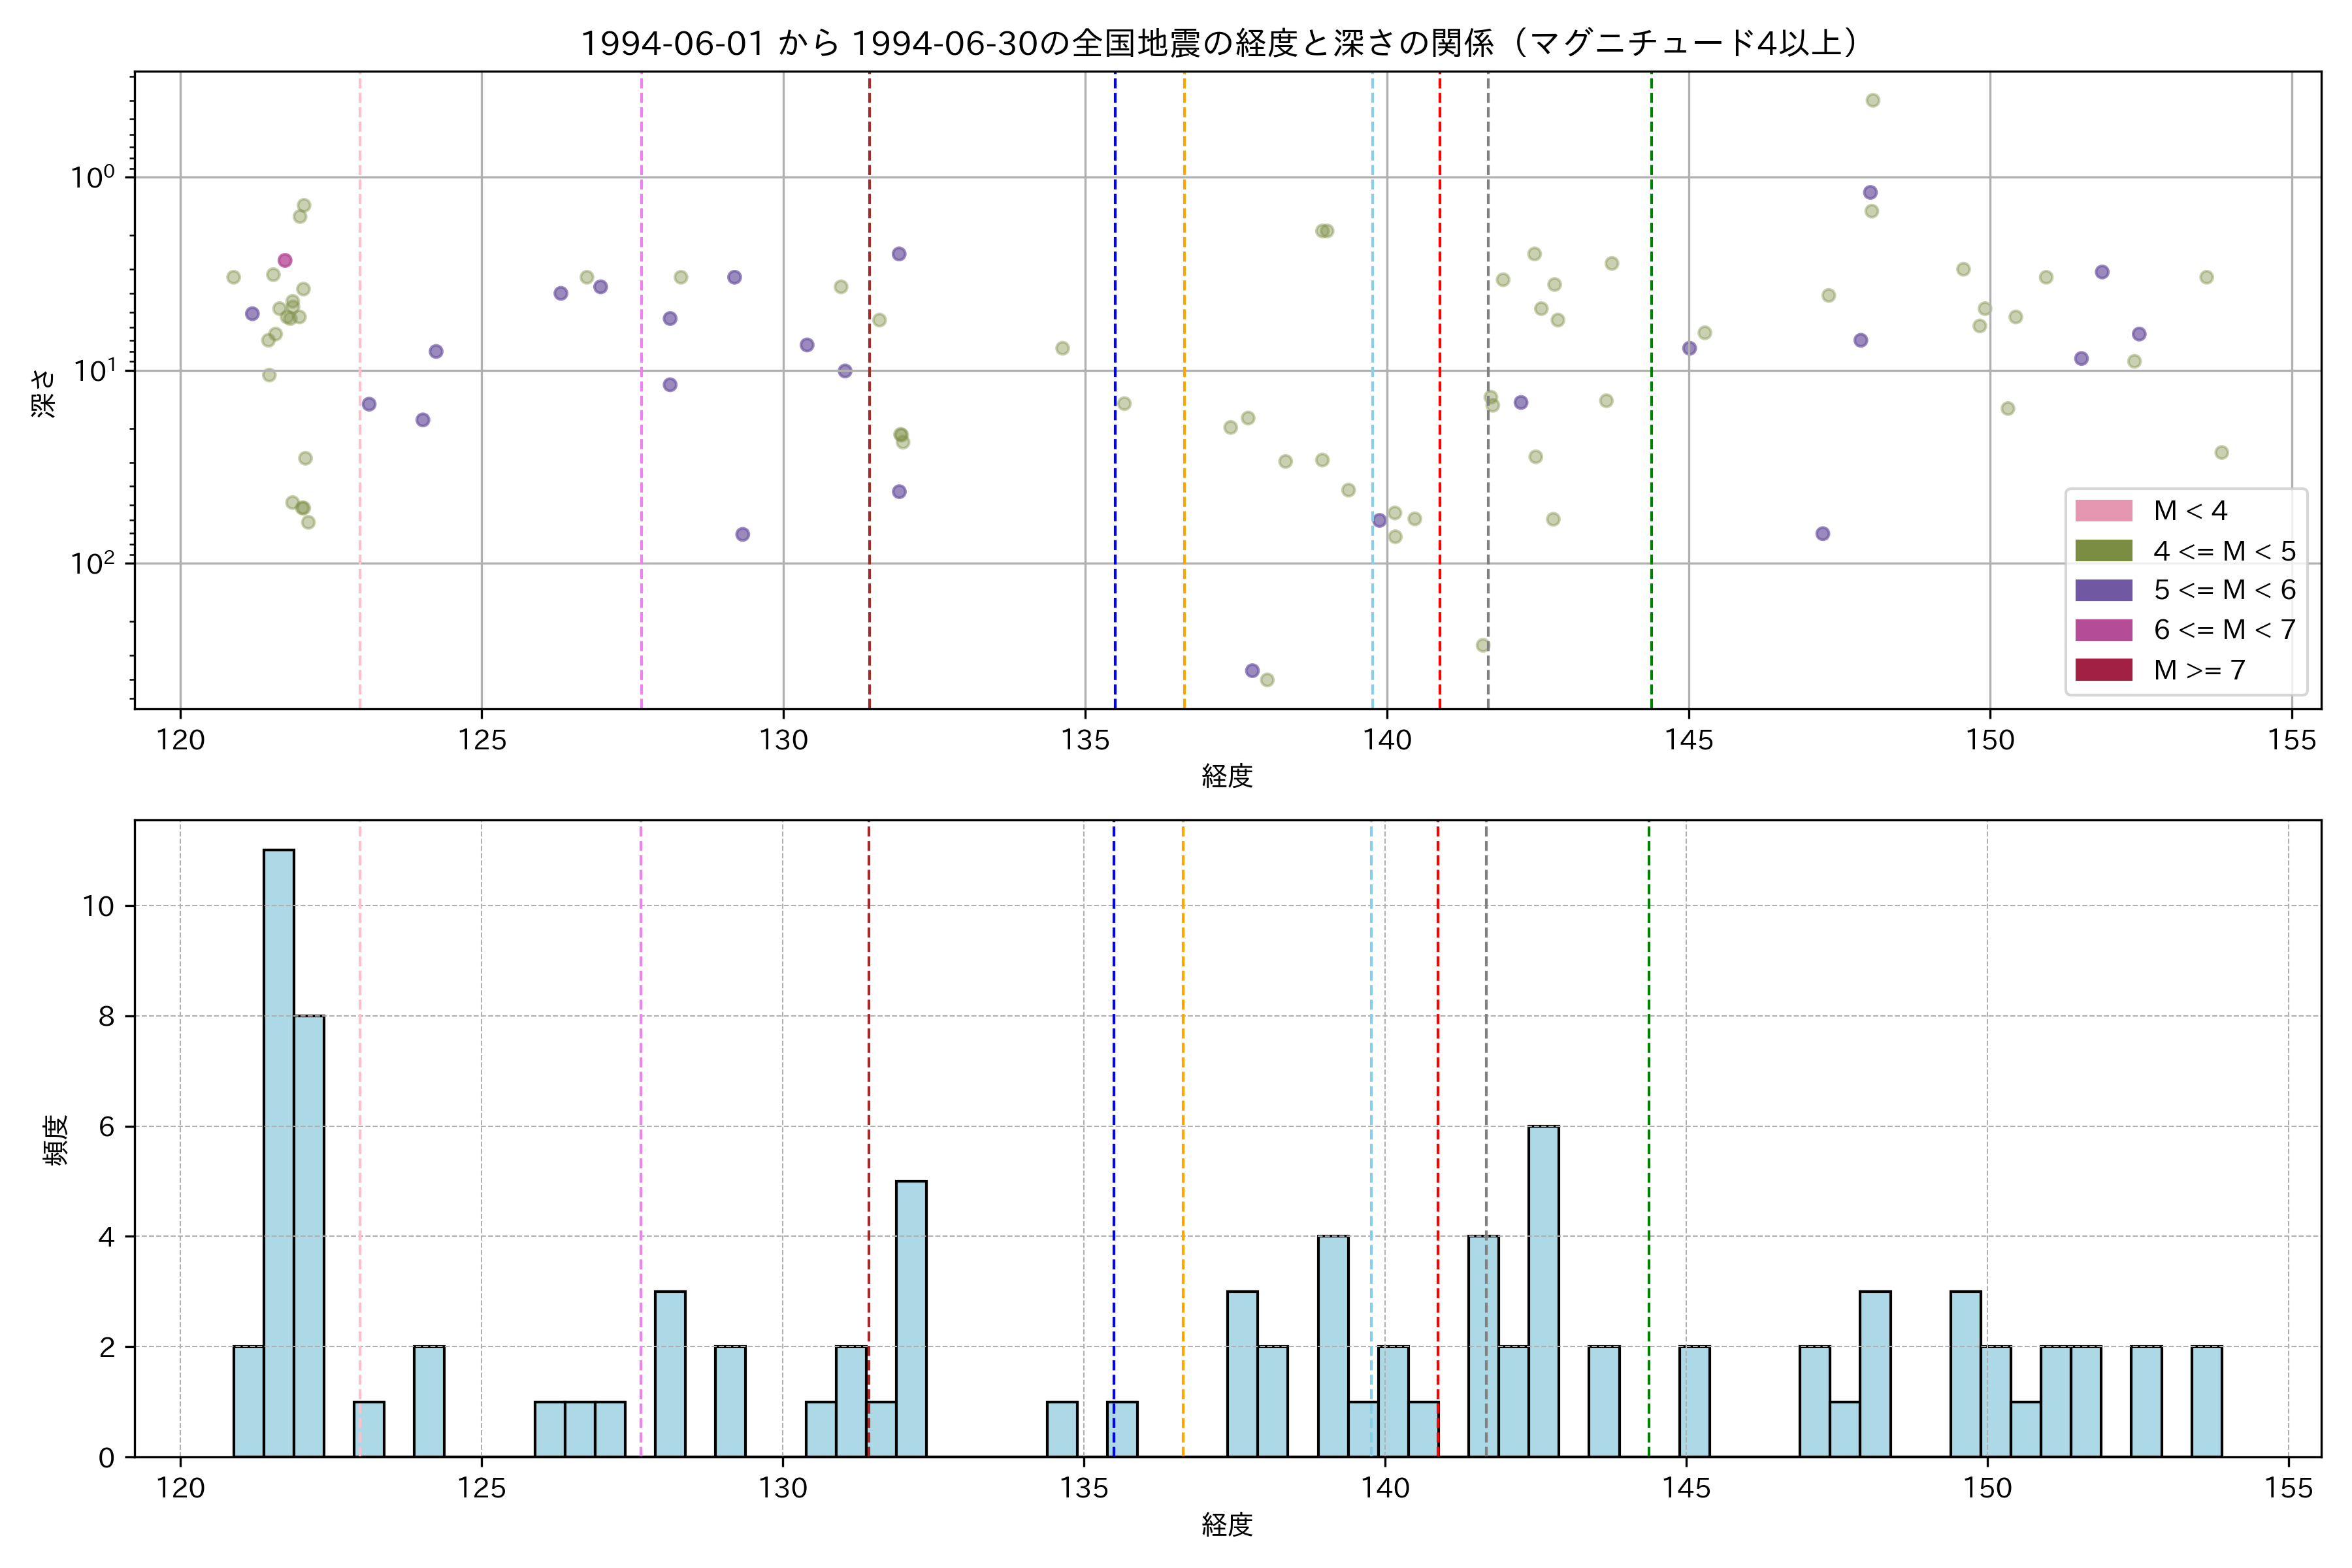Viewport: 2352px width, 1568px height.
Task: Click the 頻度 y-axis label
Action: click(55, 1139)
